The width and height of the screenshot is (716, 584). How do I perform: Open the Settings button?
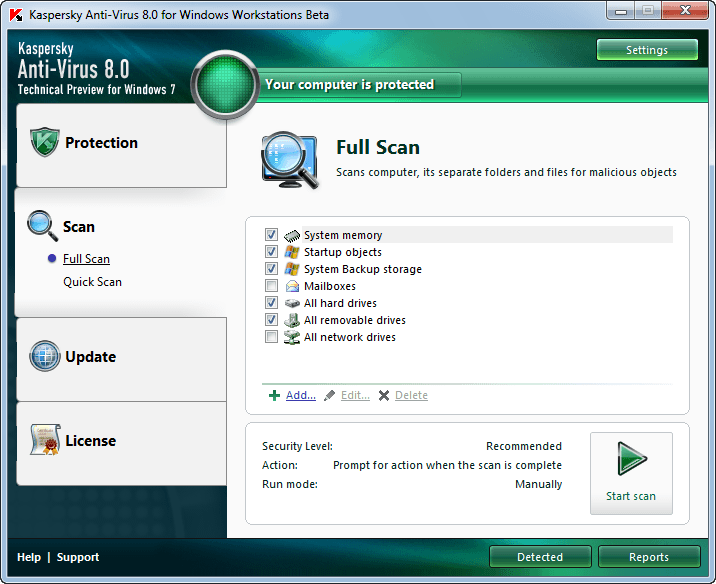pos(647,50)
